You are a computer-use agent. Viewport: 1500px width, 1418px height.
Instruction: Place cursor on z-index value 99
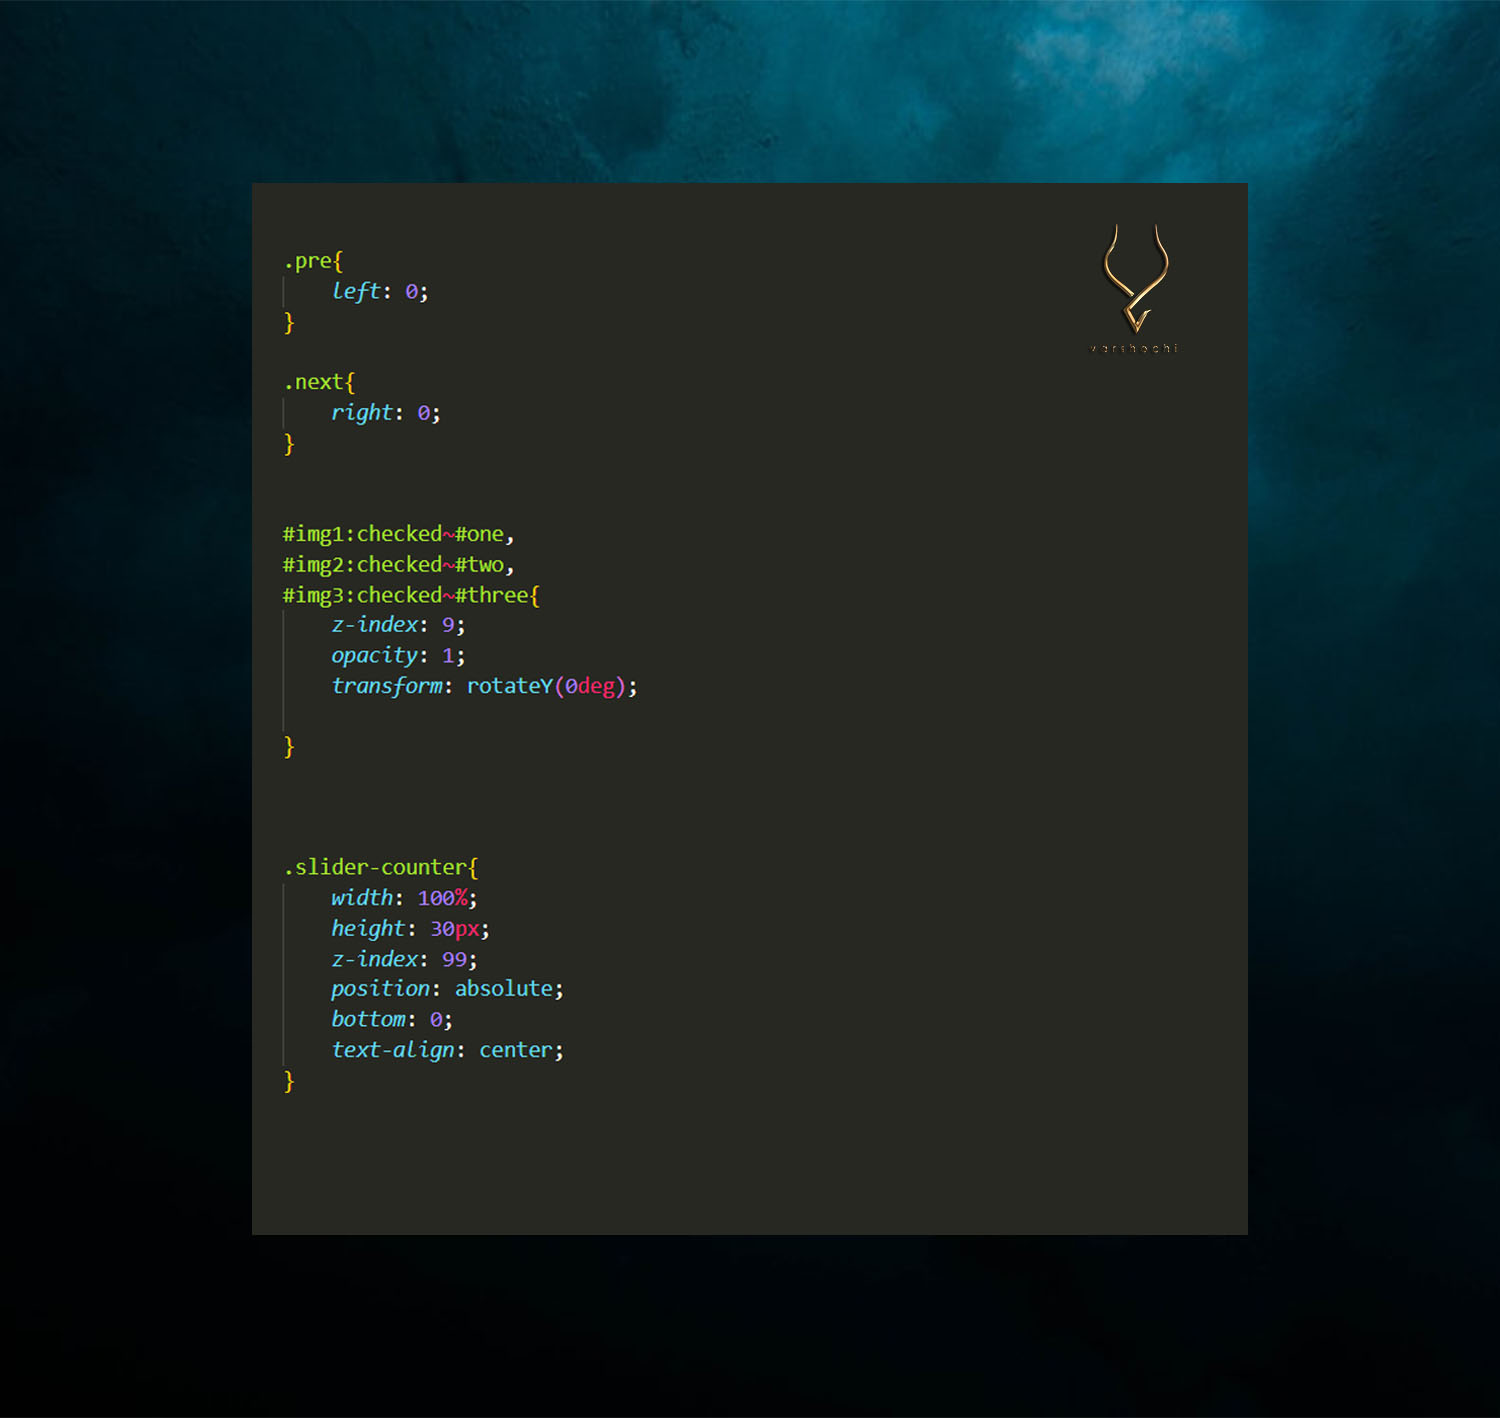tap(454, 959)
